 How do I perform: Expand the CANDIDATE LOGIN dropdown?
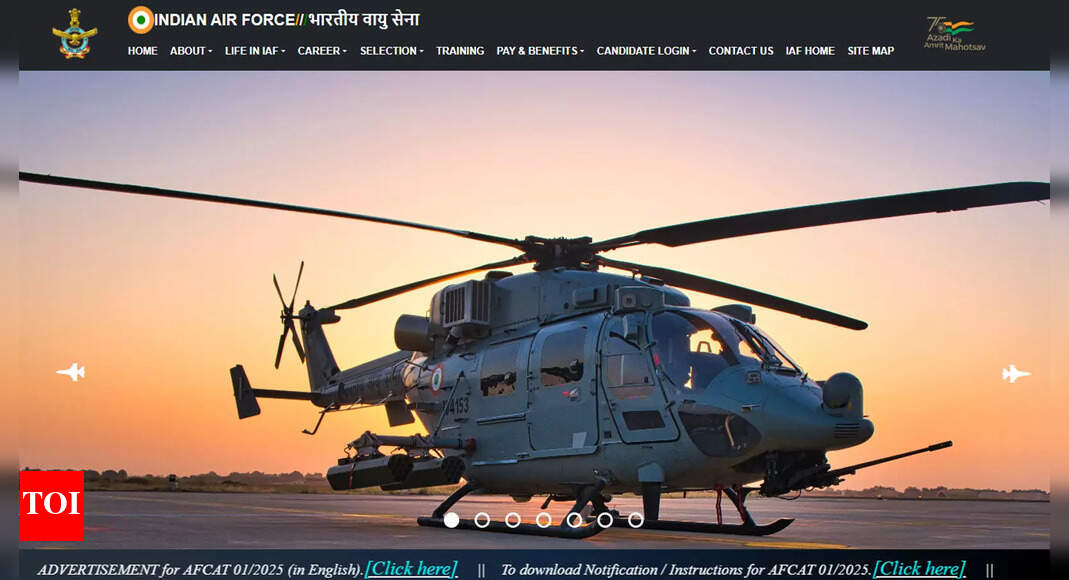coord(646,51)
